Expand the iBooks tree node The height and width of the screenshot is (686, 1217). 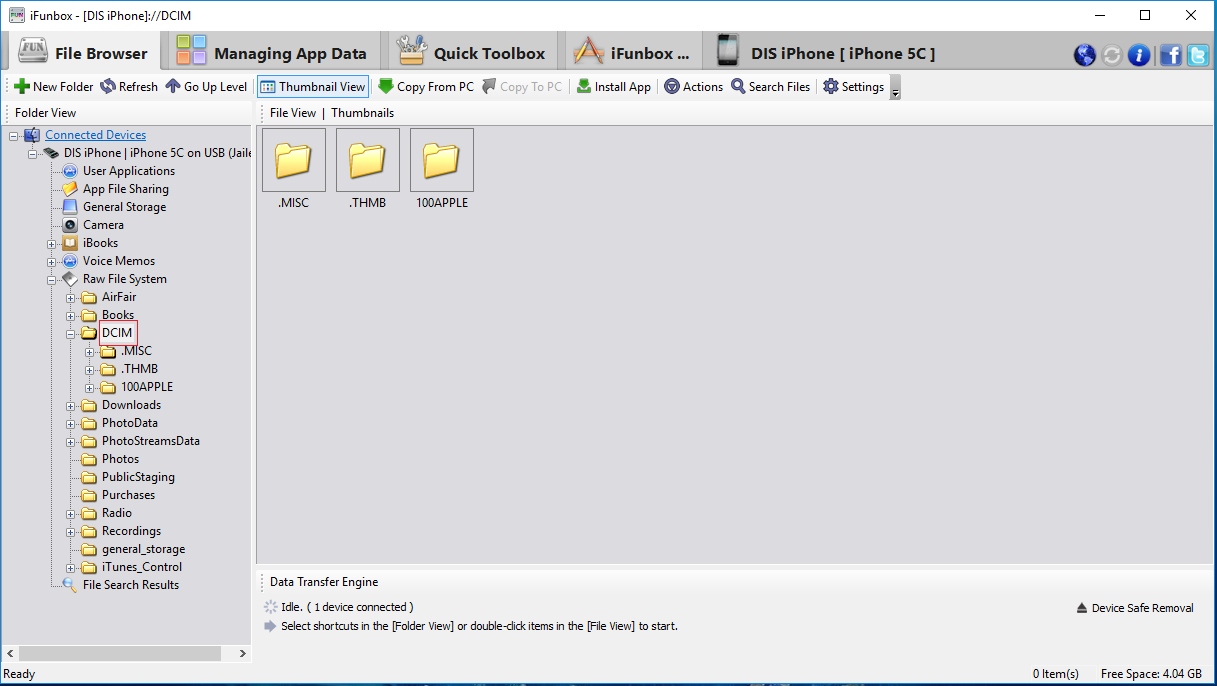click(52, 243)
